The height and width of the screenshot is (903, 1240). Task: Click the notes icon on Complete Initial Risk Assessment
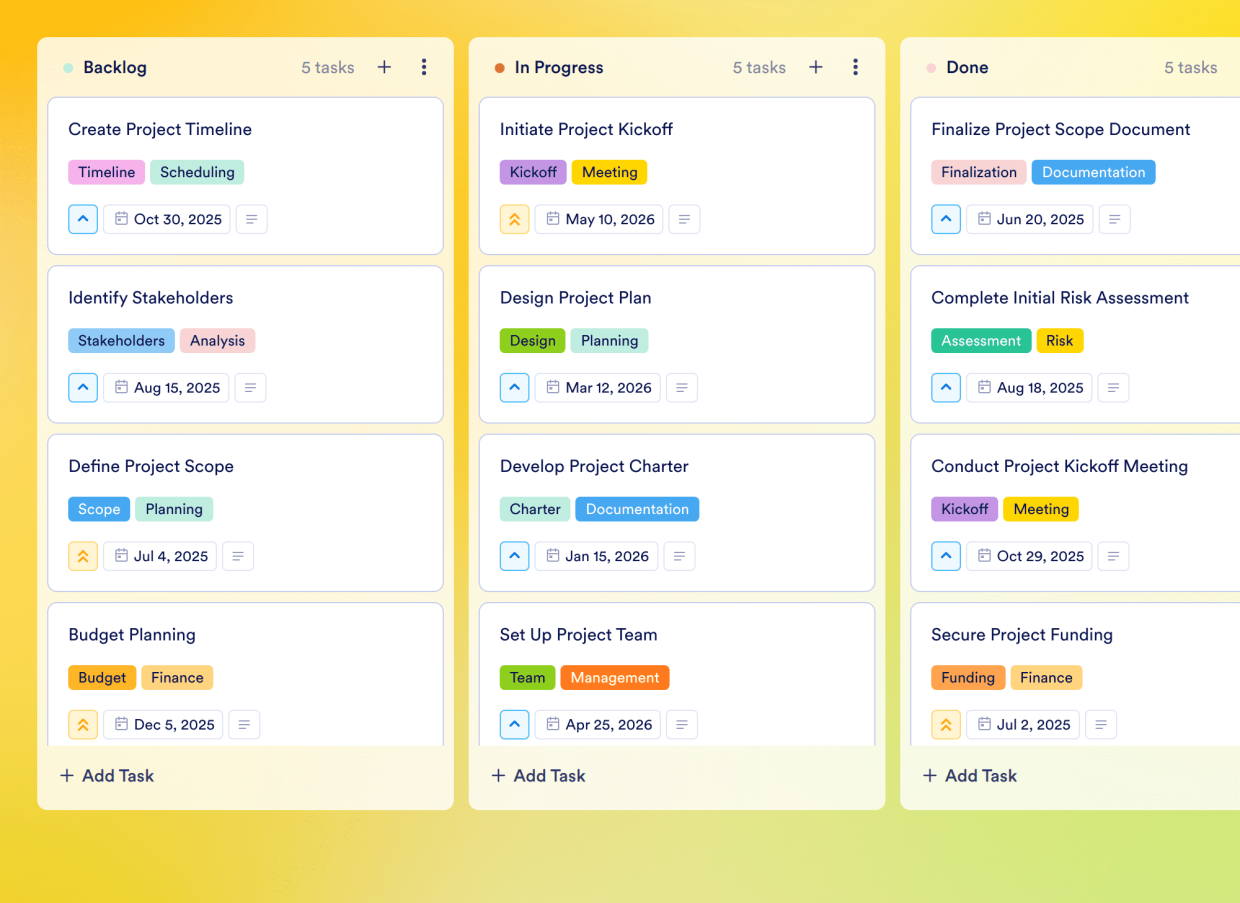point(1114,387)
